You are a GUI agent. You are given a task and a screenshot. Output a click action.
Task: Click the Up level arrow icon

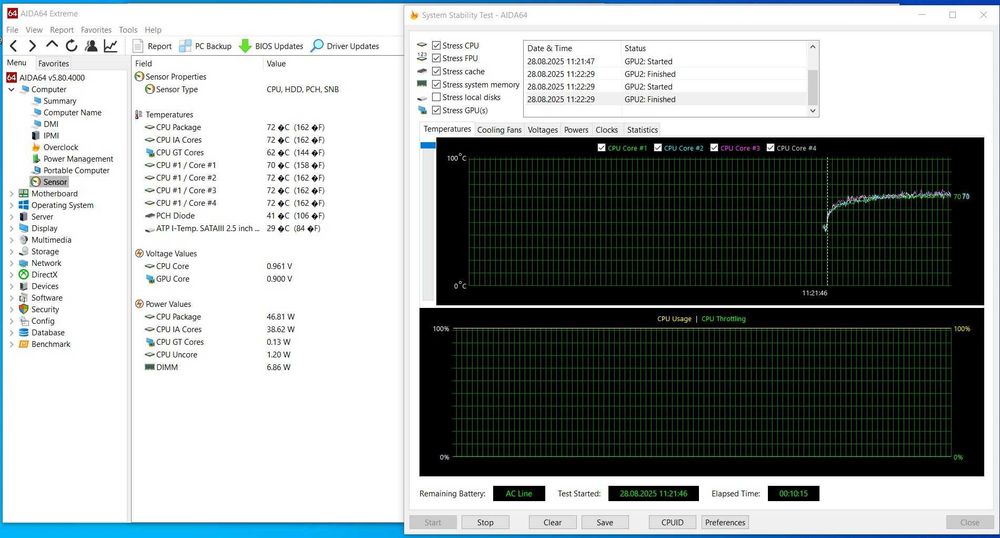click(x=52, y=45)
